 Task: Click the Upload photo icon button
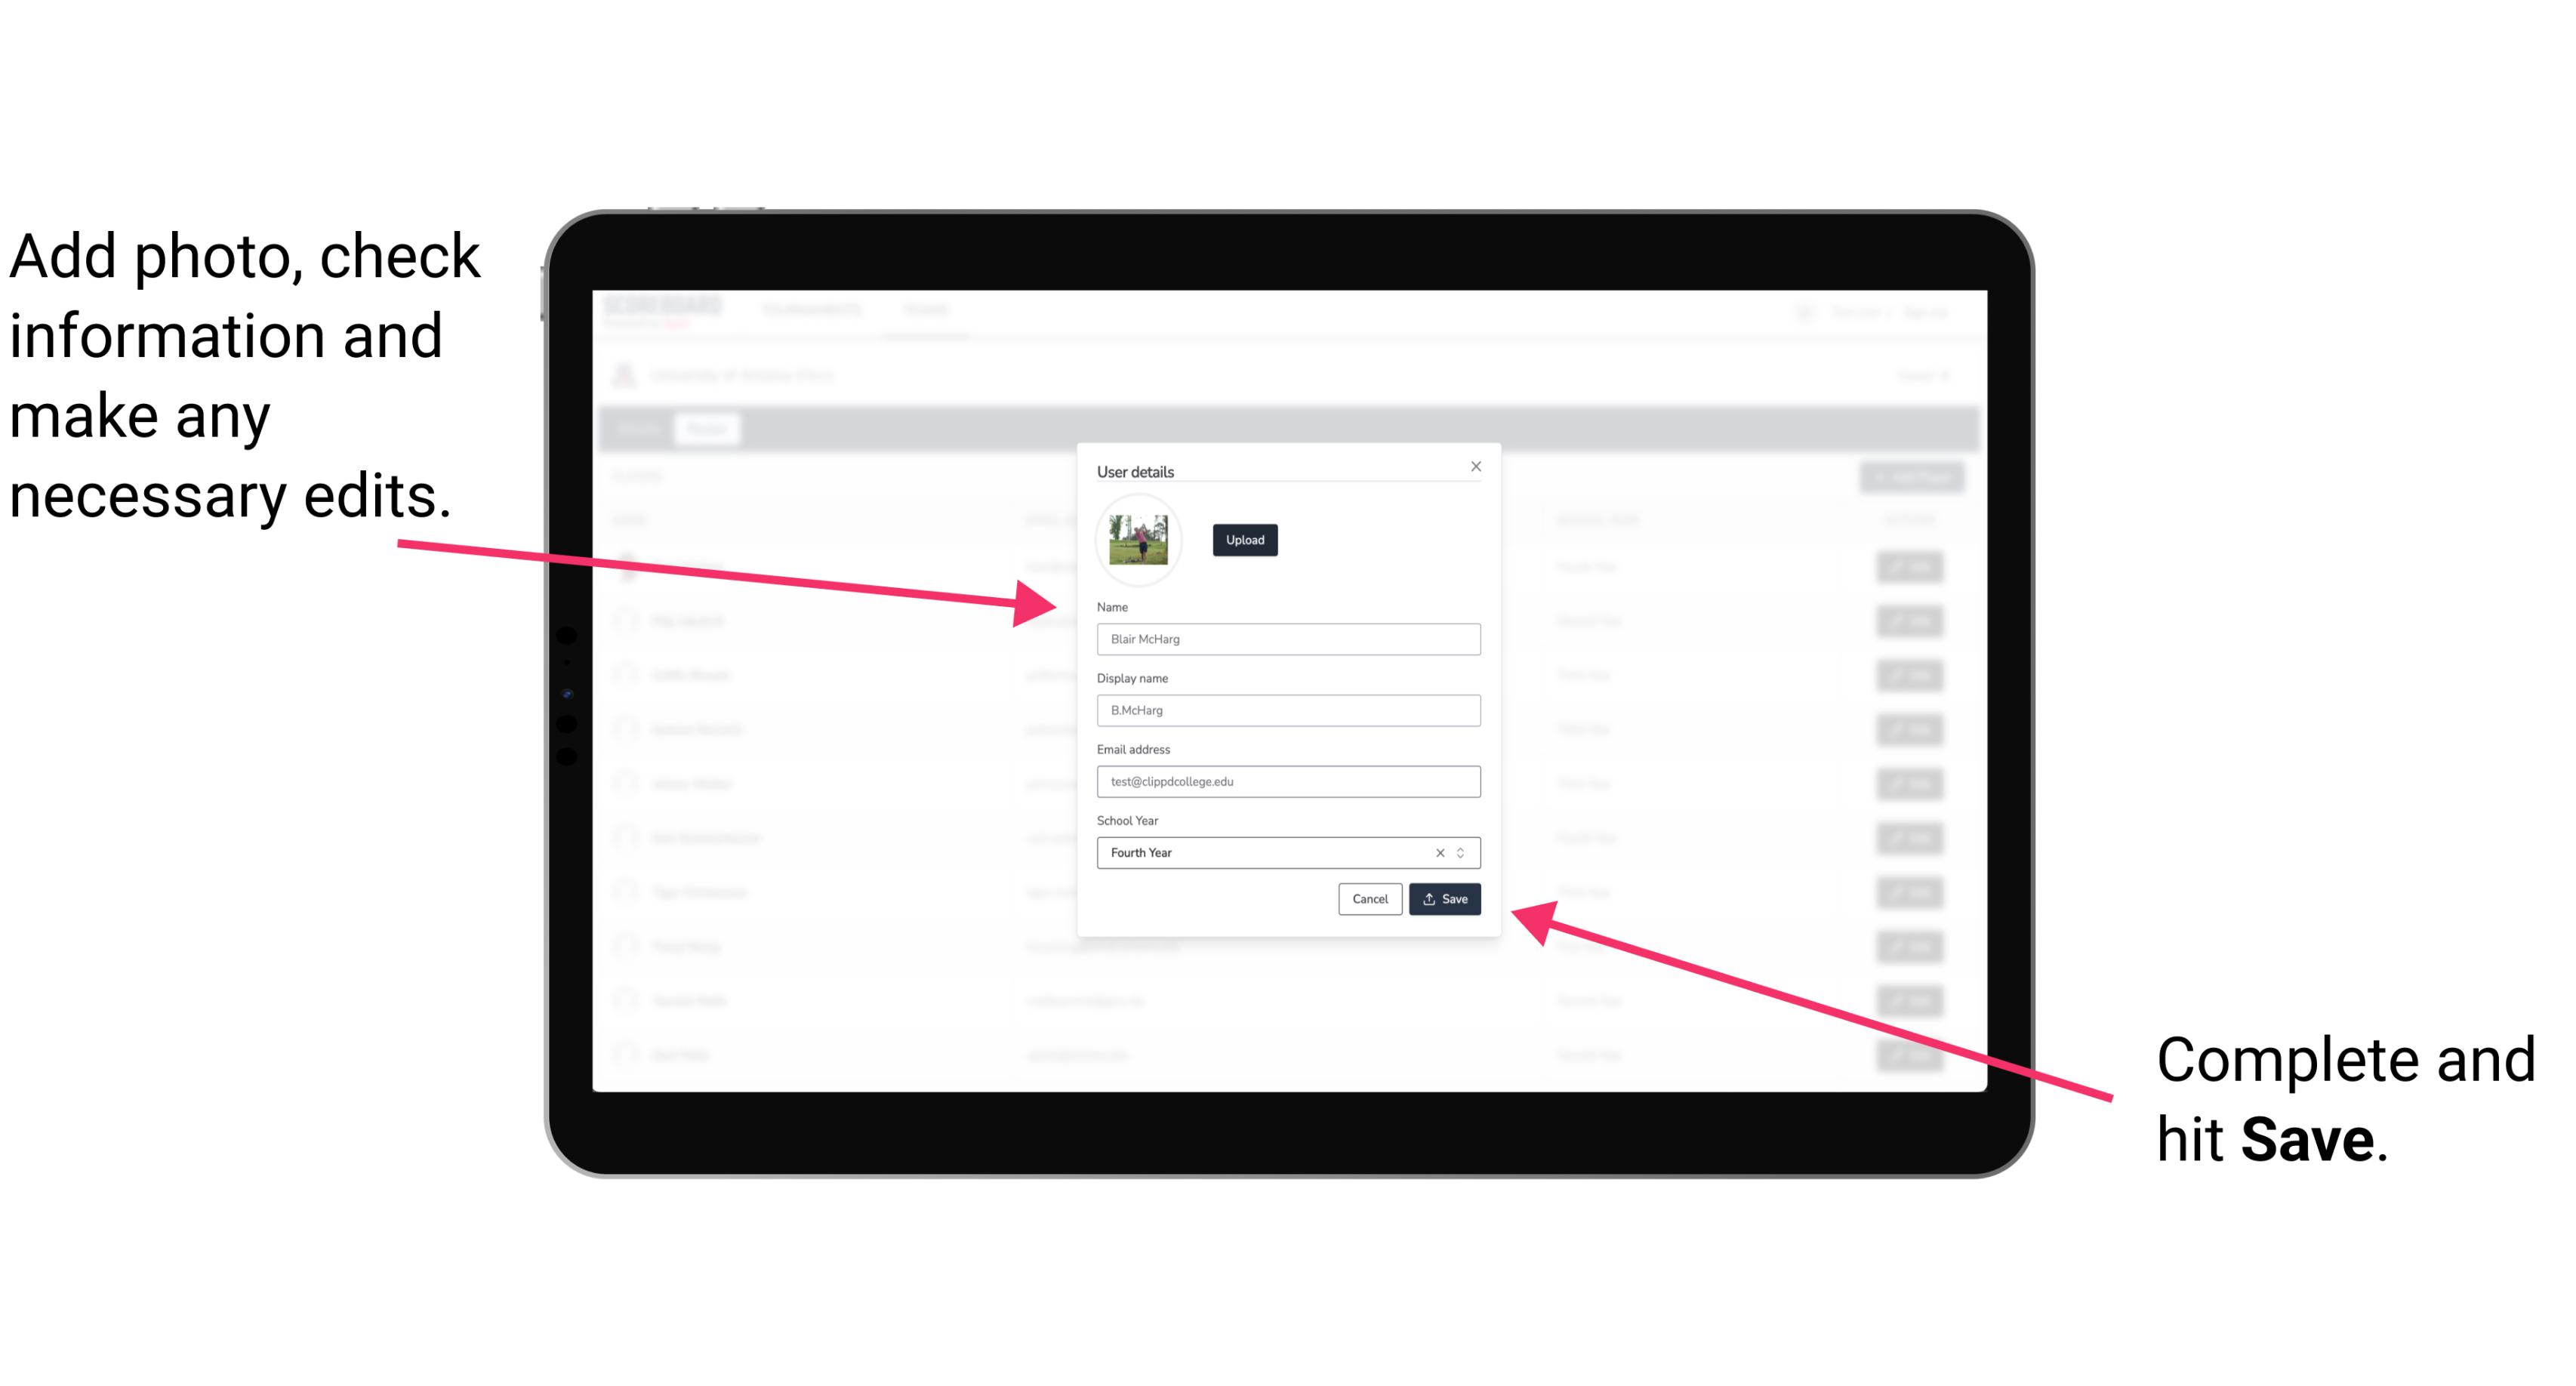(1243, 540)
